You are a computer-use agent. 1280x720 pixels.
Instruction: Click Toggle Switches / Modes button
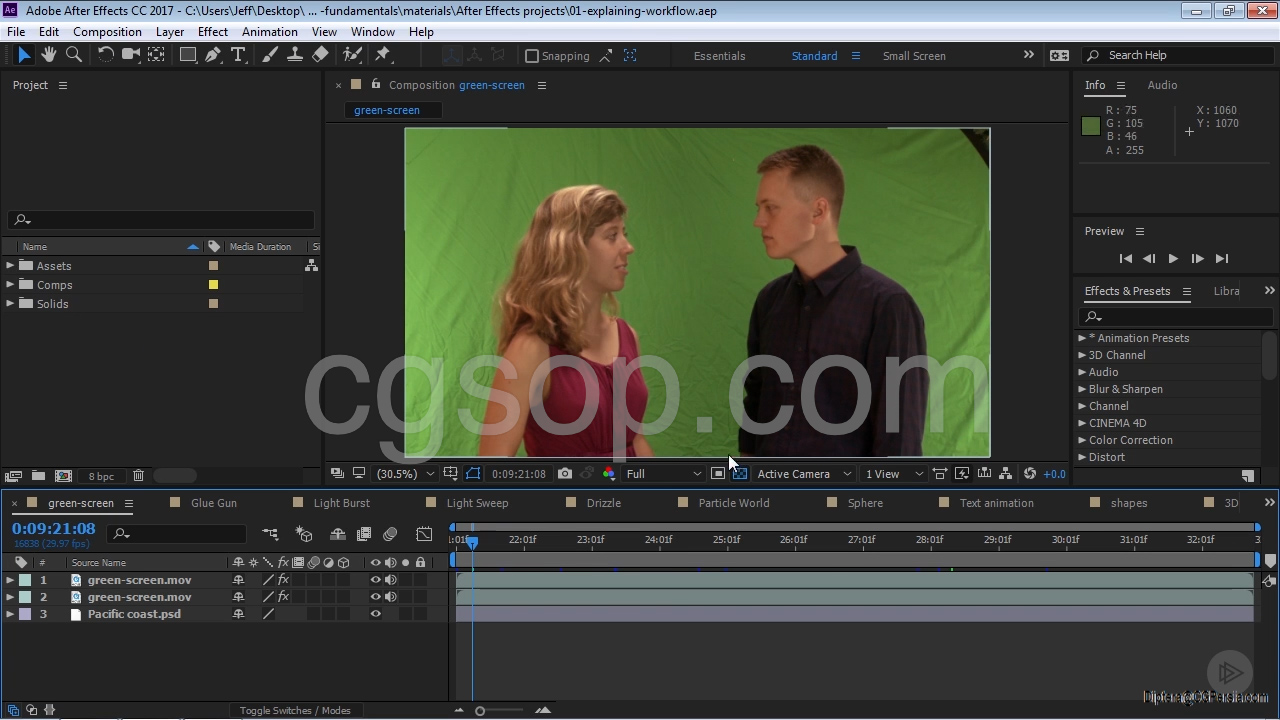click(295, 711)
